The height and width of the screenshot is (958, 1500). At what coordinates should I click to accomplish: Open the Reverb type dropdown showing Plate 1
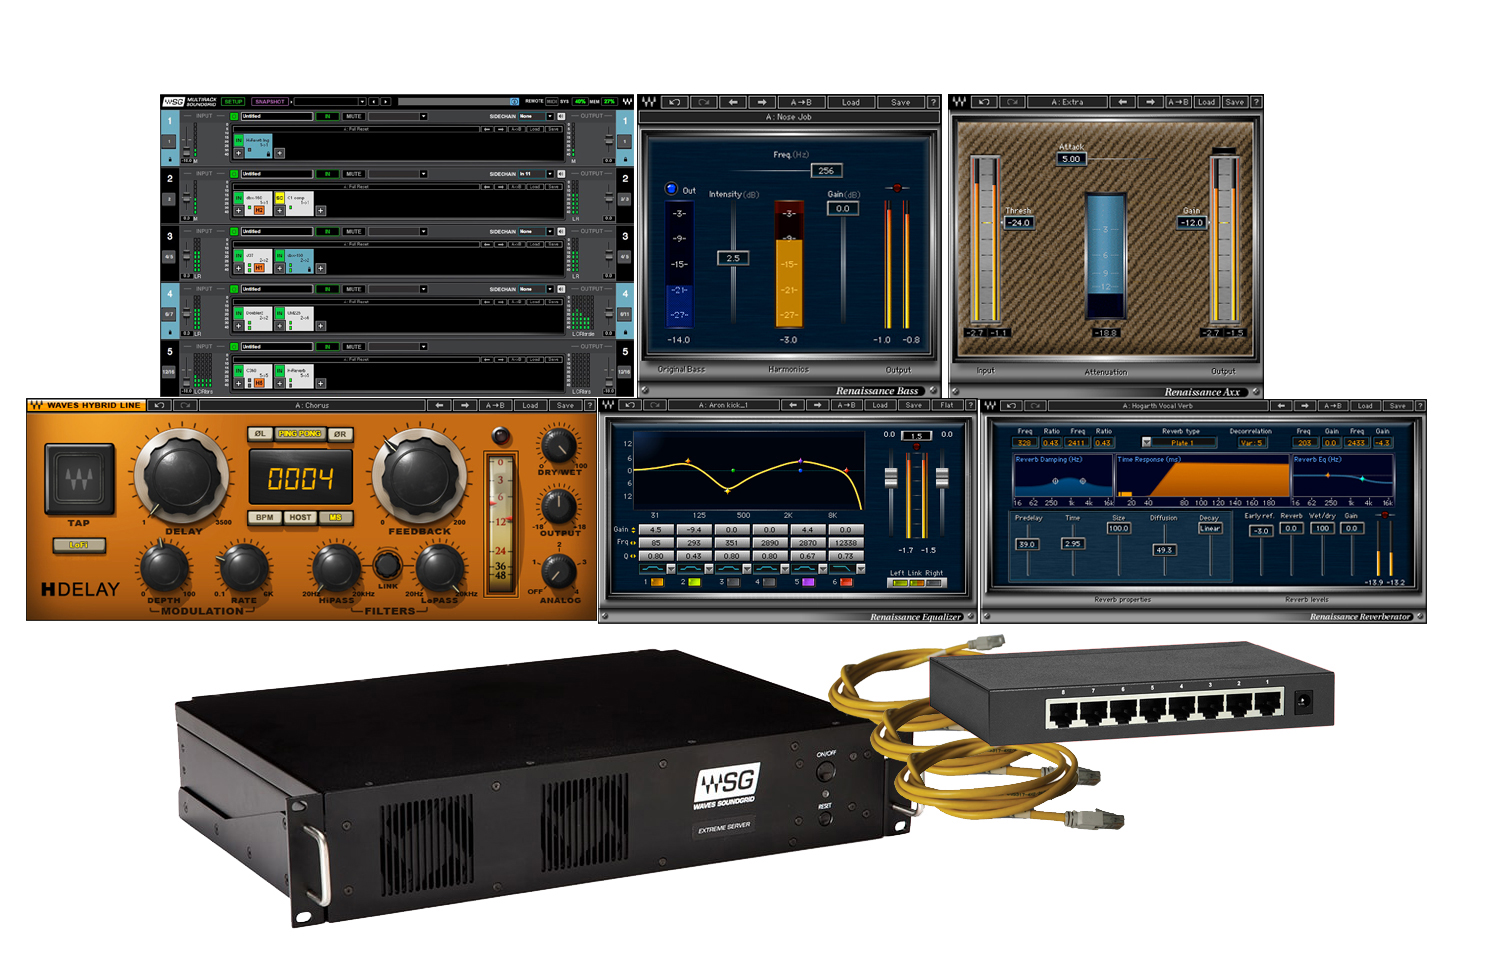(1147, 442)
